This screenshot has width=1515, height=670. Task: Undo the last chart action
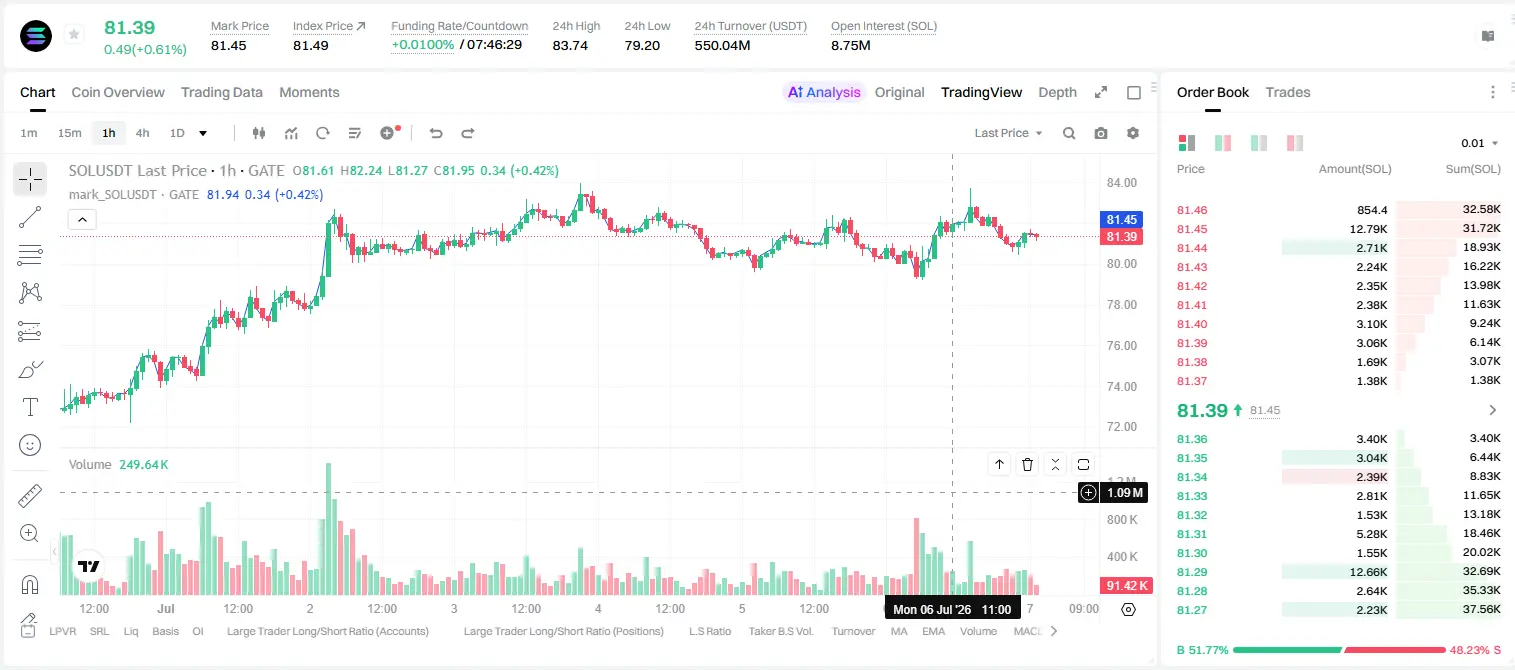[436, 133]
